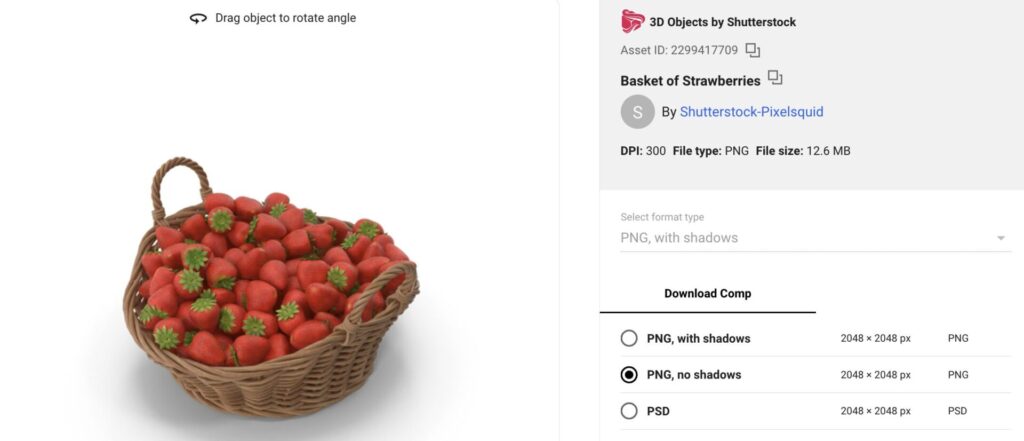Choose the PSD radio button

629,411
